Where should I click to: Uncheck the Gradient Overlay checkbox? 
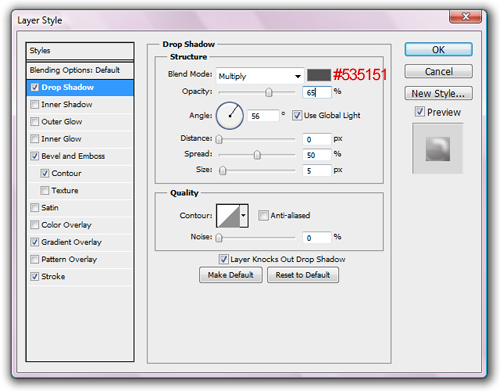point(34,242)
